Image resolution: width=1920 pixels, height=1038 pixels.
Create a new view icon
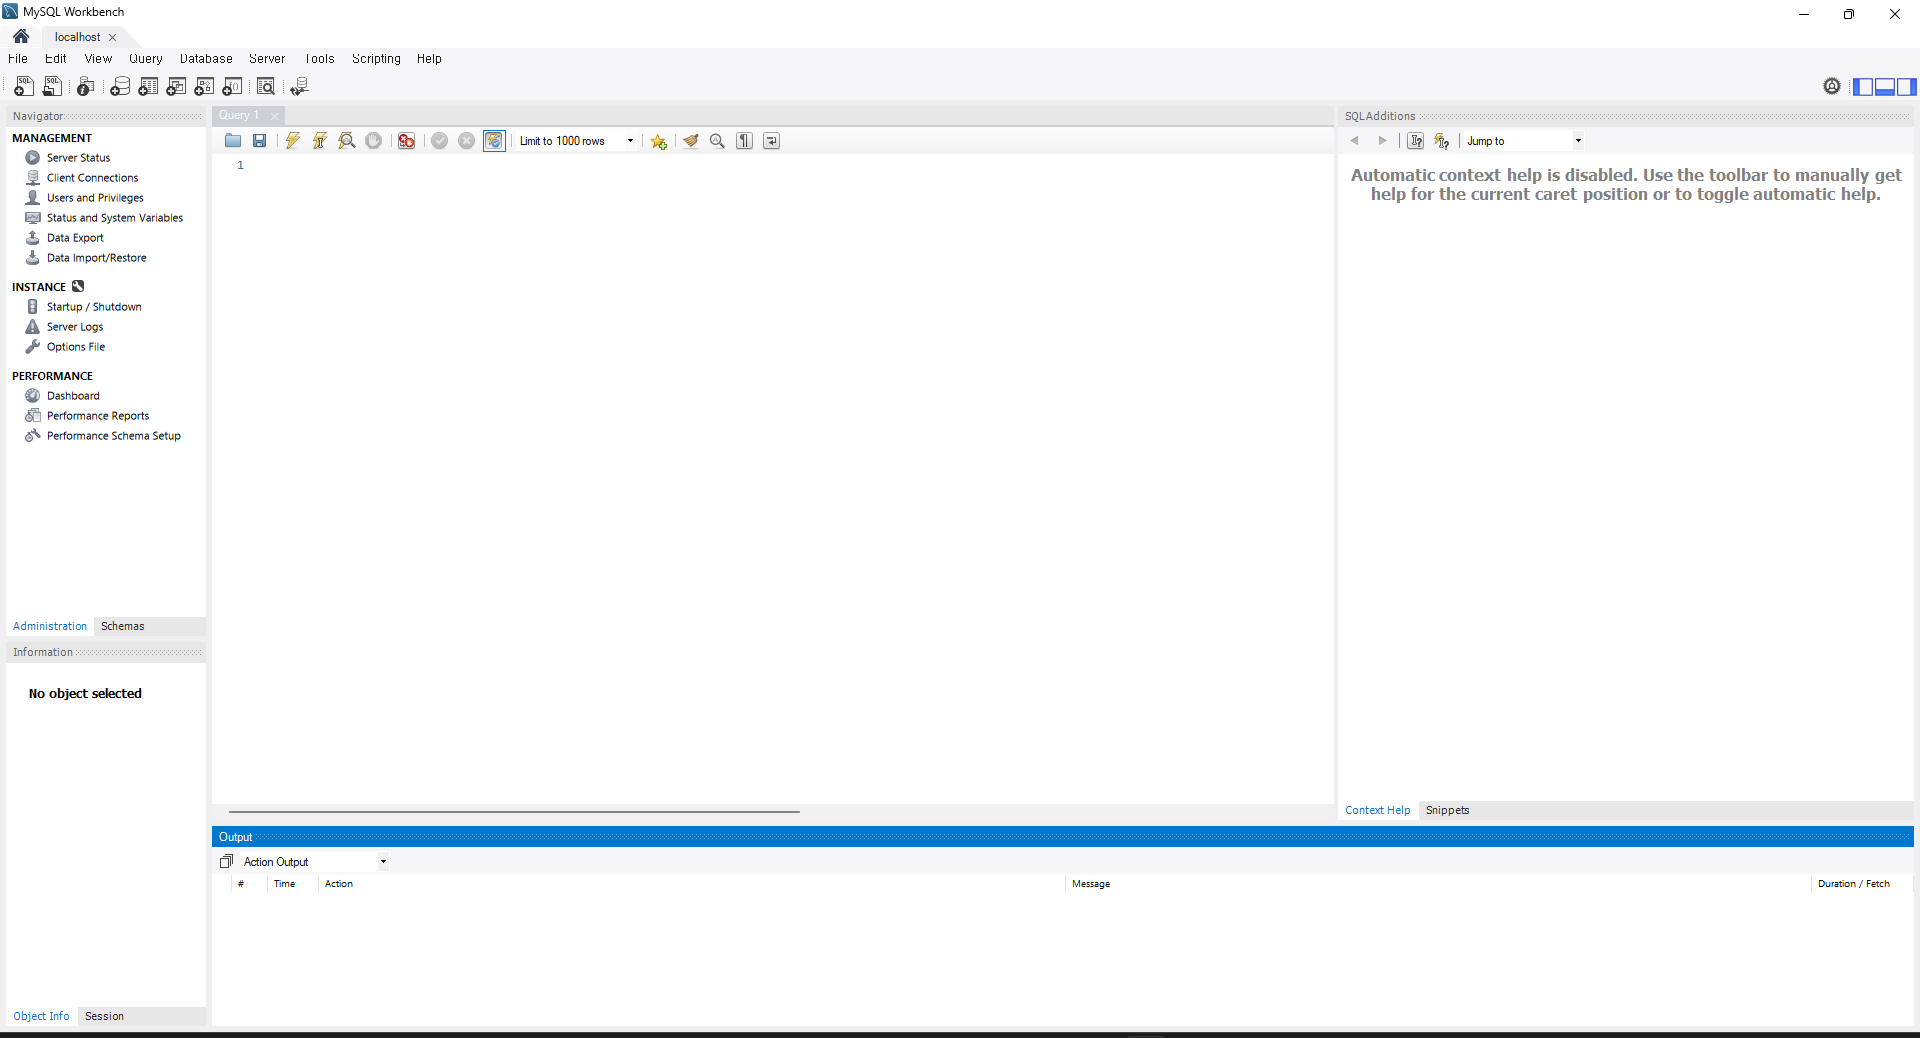pyautogui.click(x=176, y=87)
